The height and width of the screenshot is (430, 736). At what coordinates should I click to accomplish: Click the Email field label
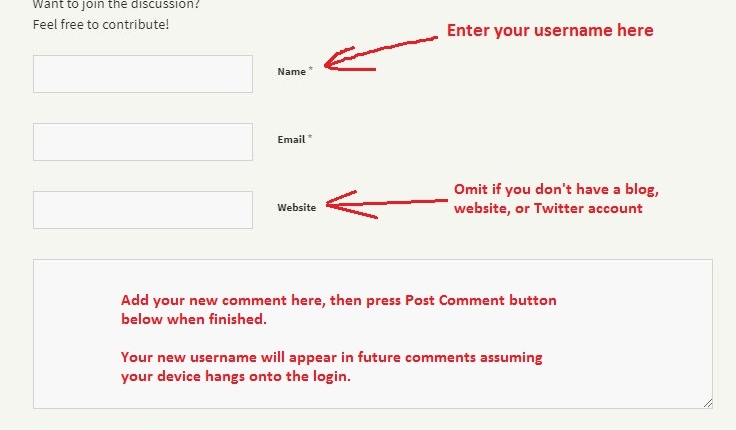pyautogui.click(x=291, y=140)
